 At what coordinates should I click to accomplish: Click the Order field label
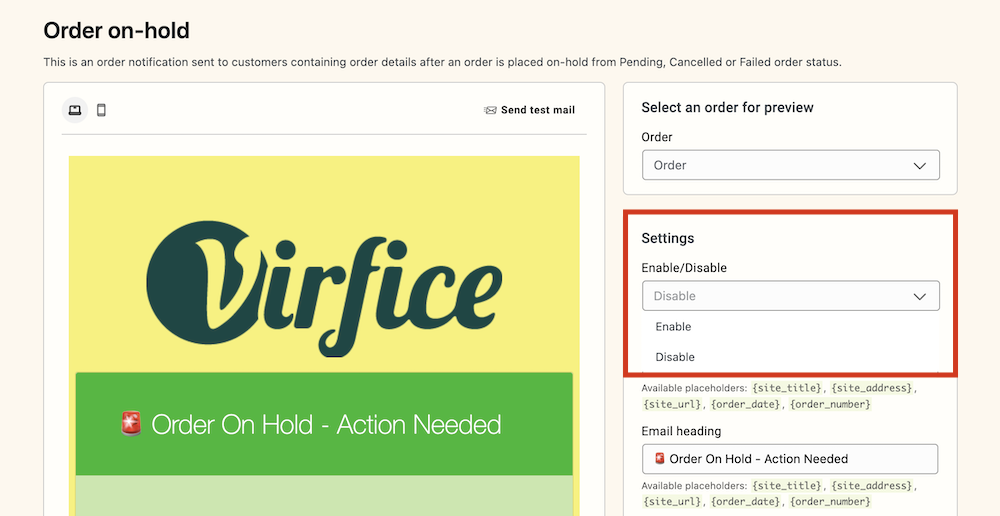click(x=657, y=137)
